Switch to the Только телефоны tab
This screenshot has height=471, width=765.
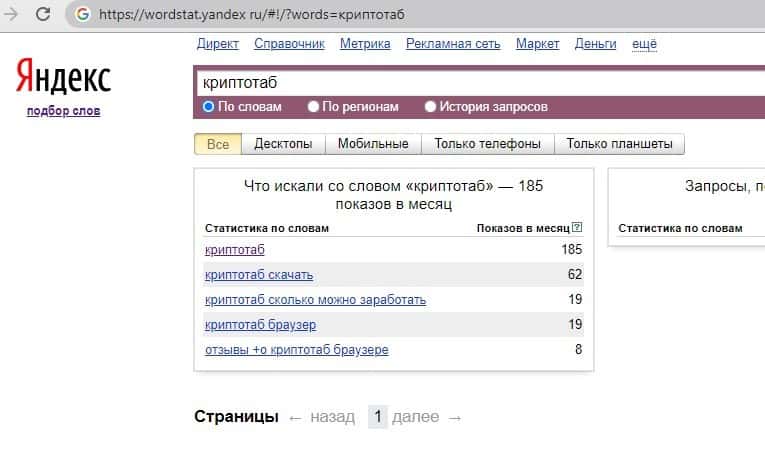[487, 144]
